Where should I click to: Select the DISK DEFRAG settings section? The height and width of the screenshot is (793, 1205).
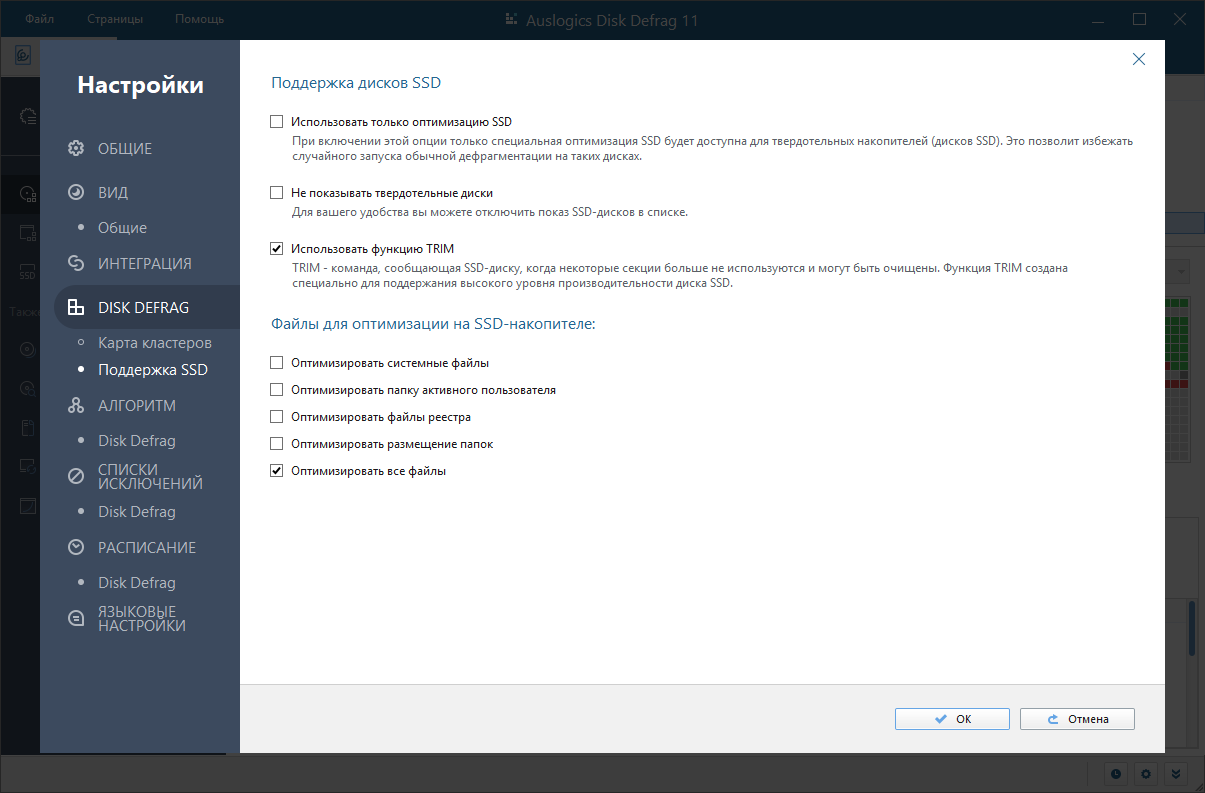[143, 308]
